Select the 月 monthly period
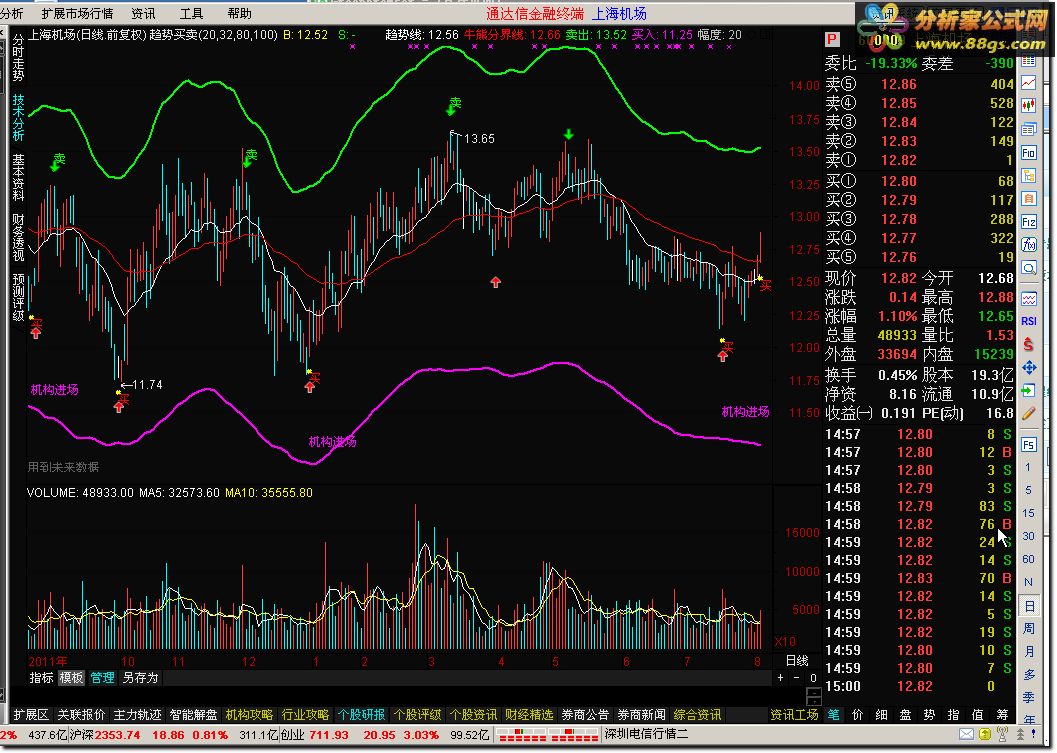1057x753 pixels. pos(1029,651)
